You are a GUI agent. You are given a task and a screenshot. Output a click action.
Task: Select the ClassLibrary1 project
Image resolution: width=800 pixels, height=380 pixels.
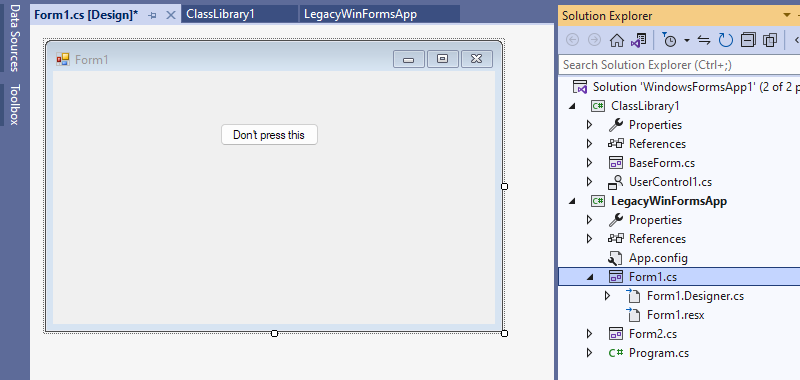(x=645, y=106)
